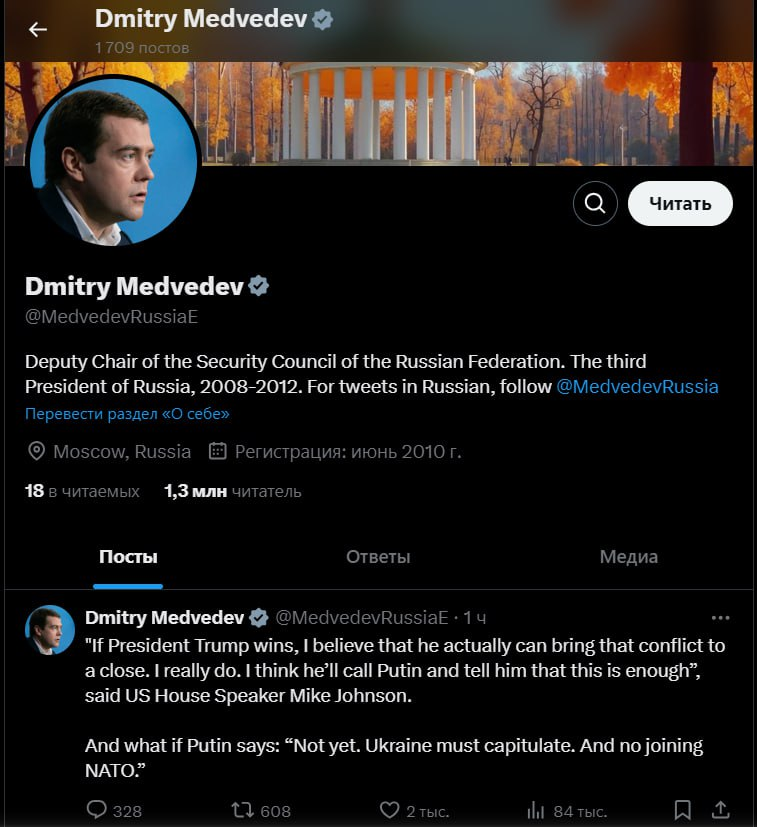This screenshot has width=757, height=827.
Task: Click the Читать follow button
Action: 680,204
